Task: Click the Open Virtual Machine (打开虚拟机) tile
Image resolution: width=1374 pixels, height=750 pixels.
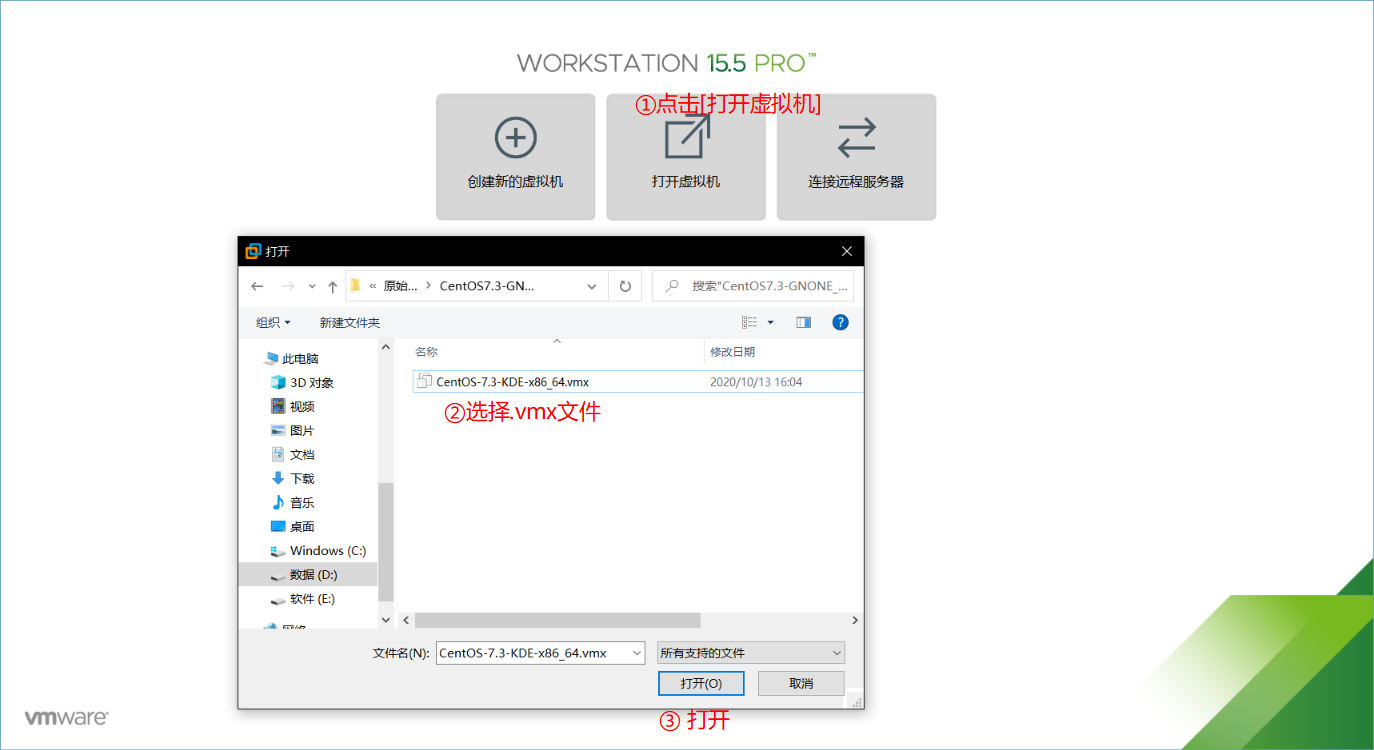Action: [686, 157]
